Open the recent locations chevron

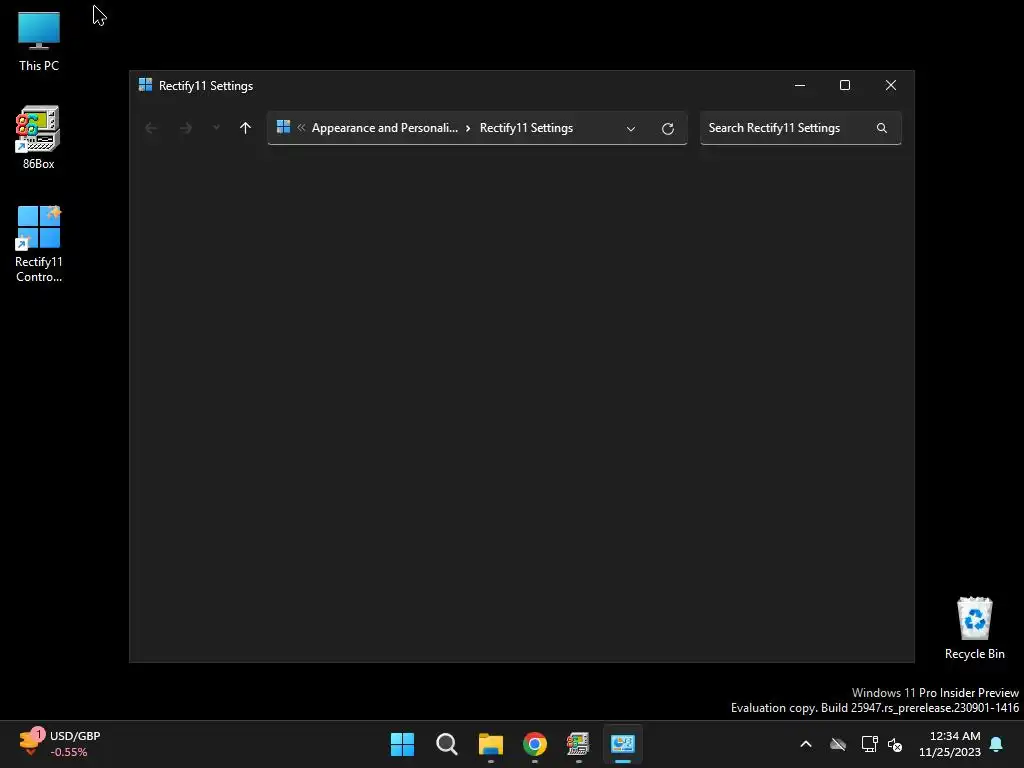click(216, 128)
